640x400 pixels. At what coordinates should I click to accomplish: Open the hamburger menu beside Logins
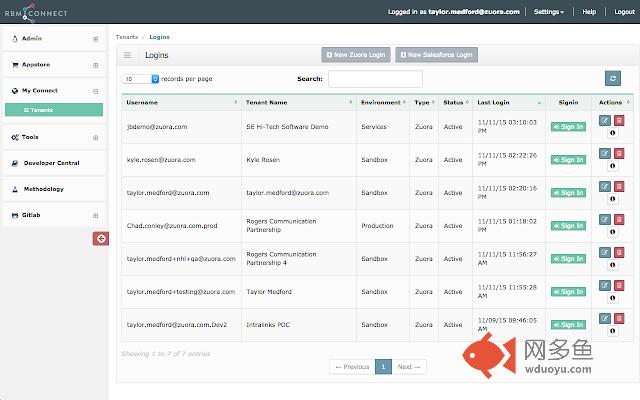click(x=127, y=55)
